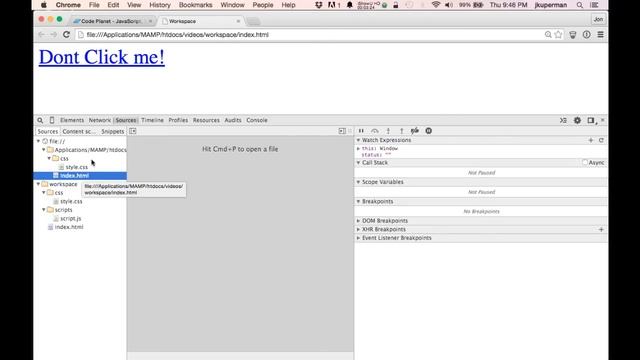640x360 pixels.
Task: Collapse the Scope Variables section
Action: (x=358, y=182)
